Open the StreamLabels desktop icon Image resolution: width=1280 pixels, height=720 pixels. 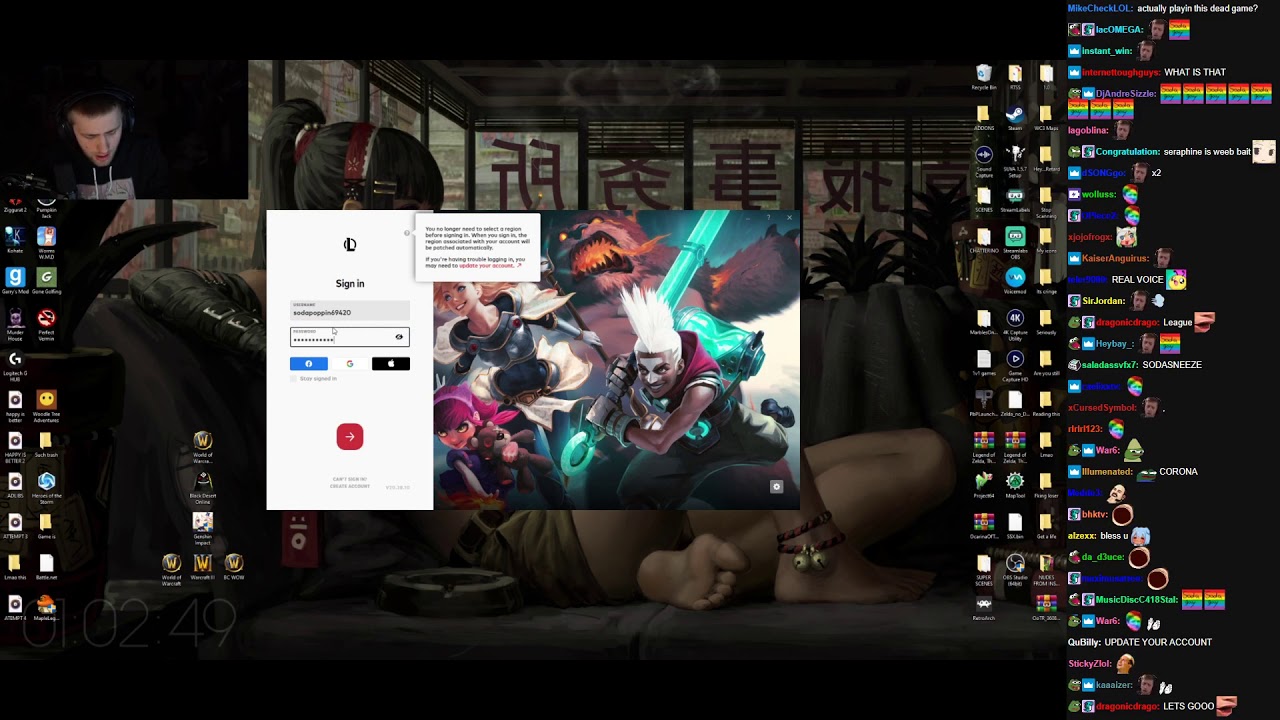point(1015,200)
